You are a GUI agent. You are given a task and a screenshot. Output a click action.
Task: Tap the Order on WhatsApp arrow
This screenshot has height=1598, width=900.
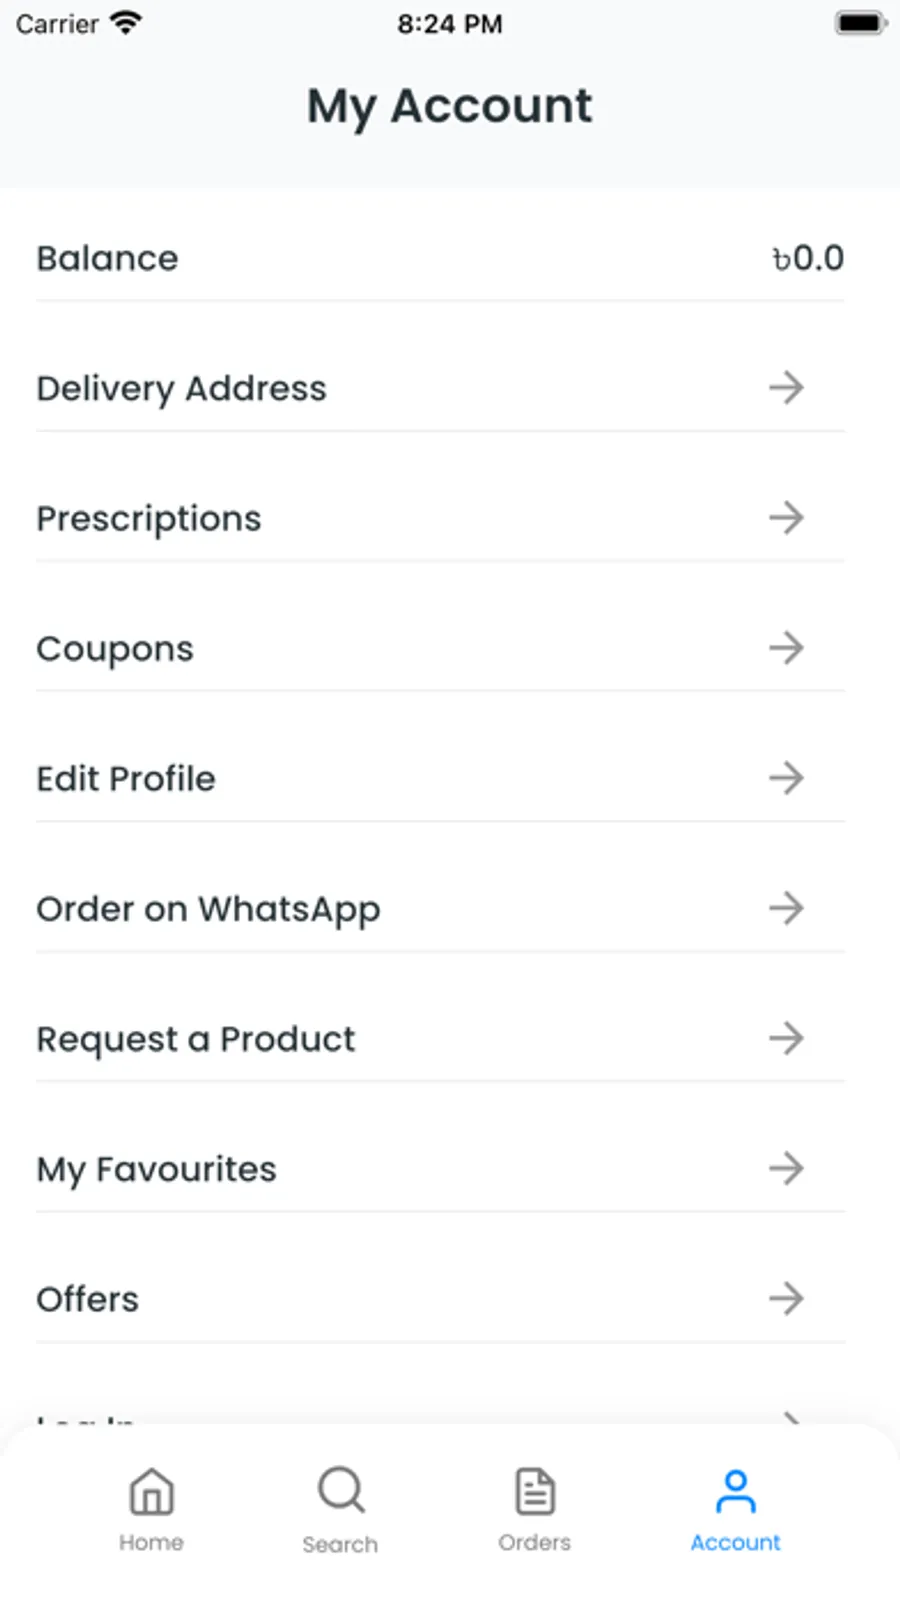(786, 907)
